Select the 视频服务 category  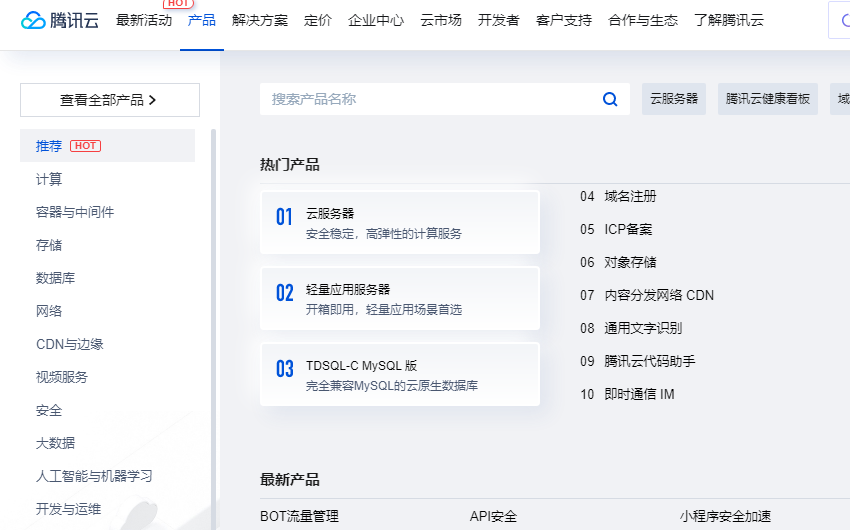62,377
